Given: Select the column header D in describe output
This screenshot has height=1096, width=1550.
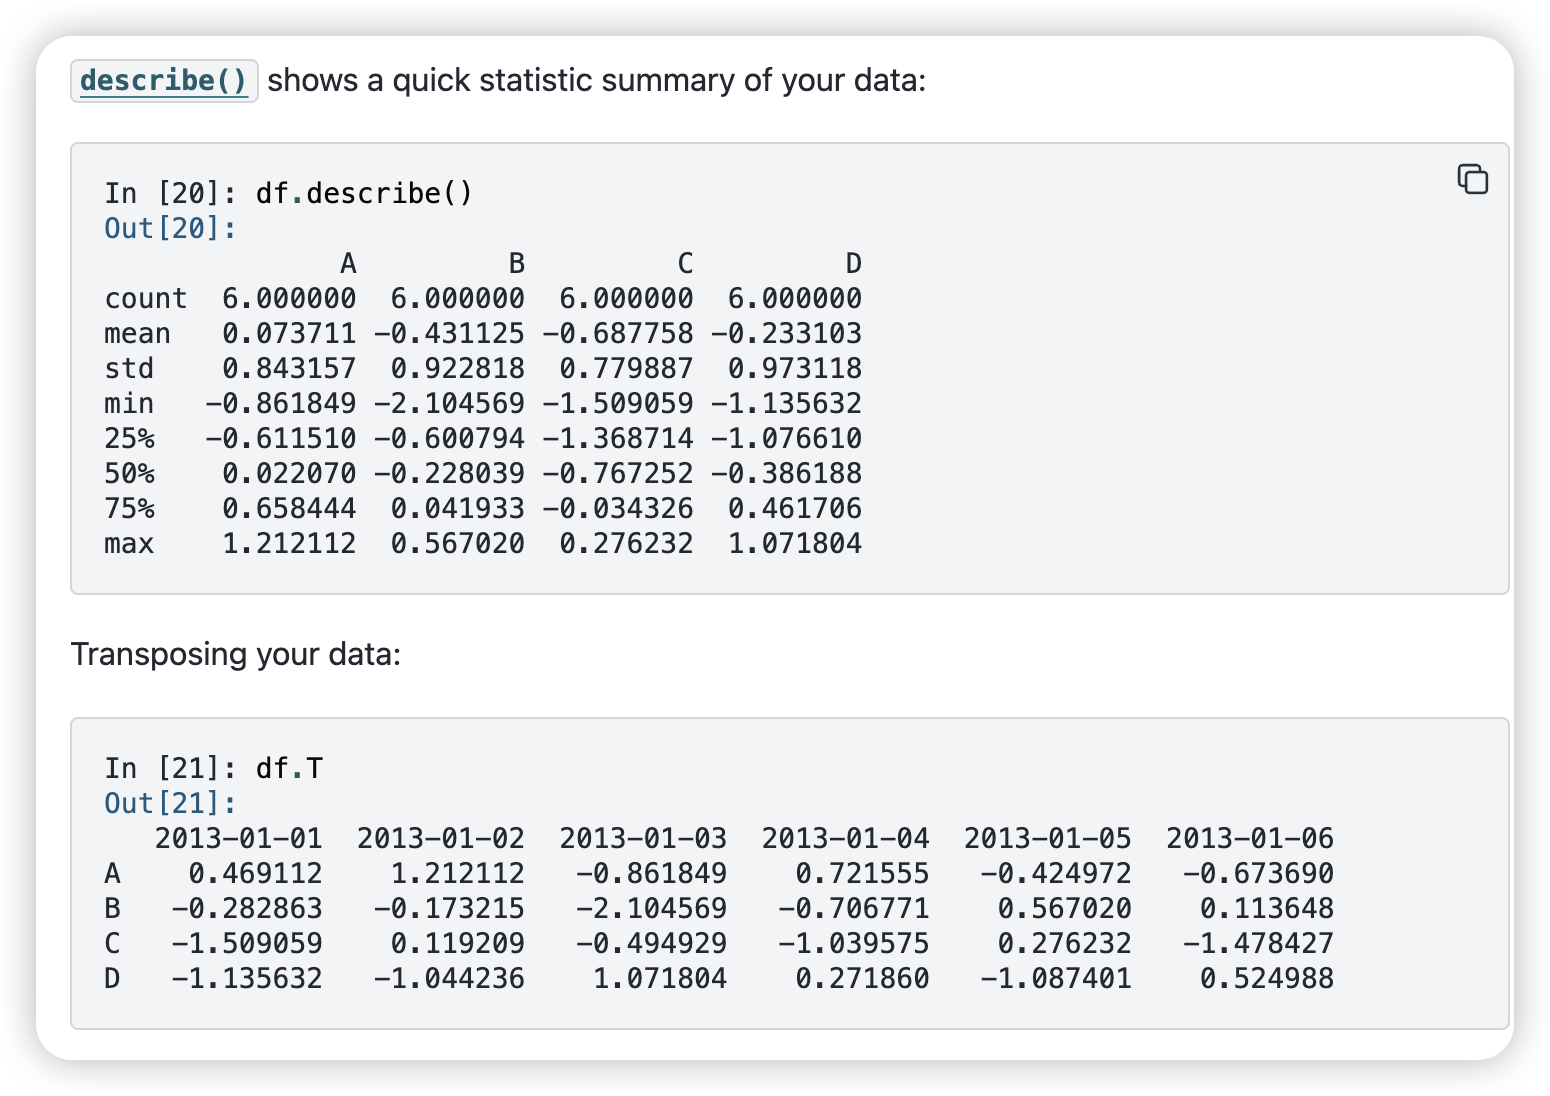Looking at the screenshot, I should (x=853, y=263).
